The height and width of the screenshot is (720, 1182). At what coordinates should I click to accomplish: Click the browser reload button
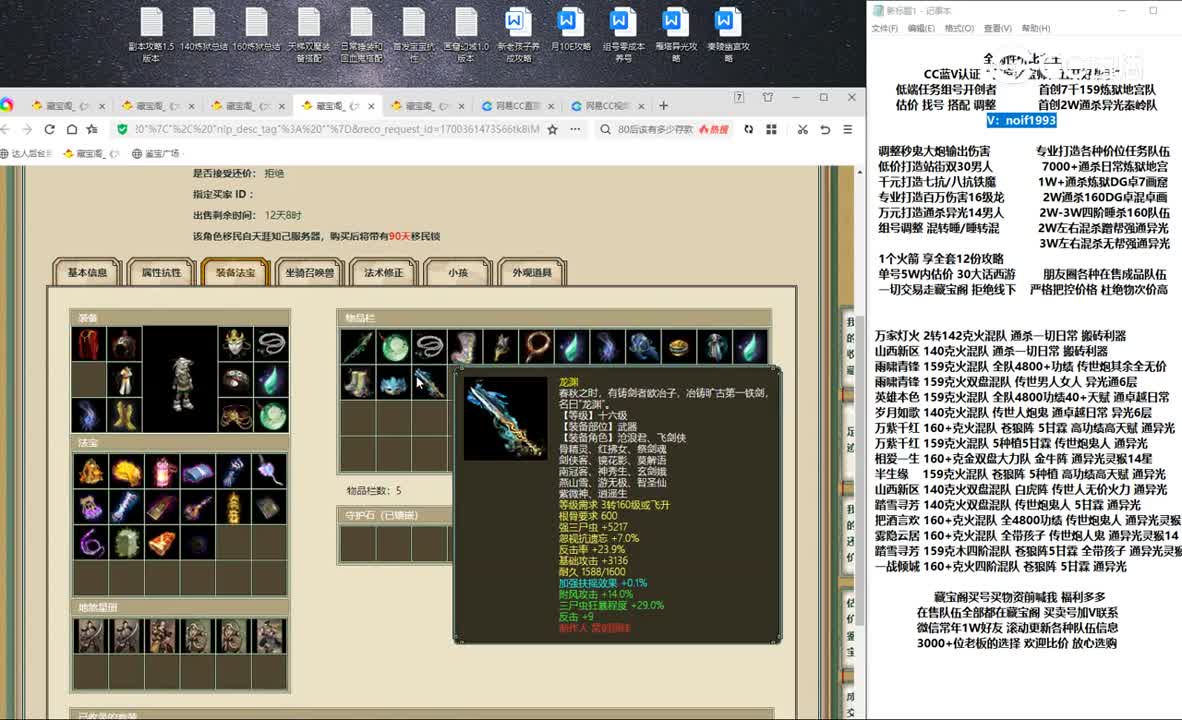[49, 130]
